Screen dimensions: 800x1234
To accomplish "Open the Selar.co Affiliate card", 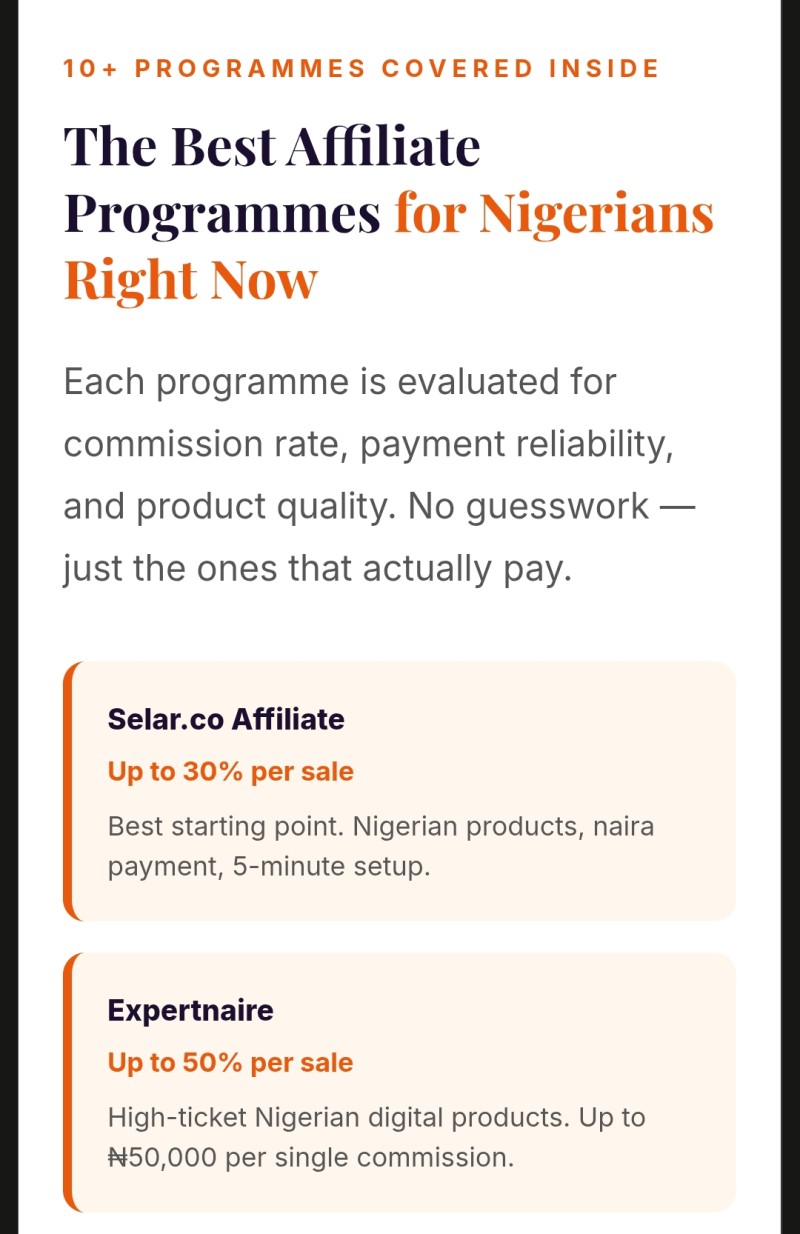I will click(x=399, y=791).
